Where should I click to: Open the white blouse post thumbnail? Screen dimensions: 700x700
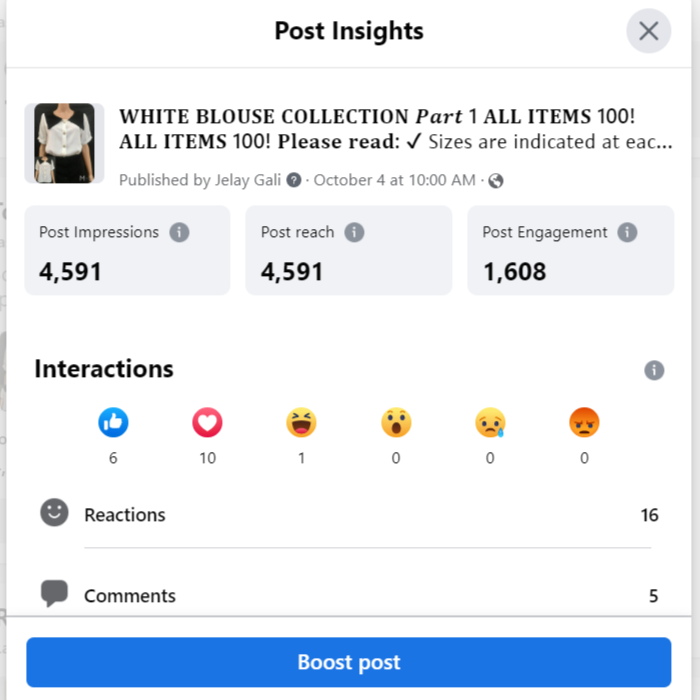click(x=64, y=143)
